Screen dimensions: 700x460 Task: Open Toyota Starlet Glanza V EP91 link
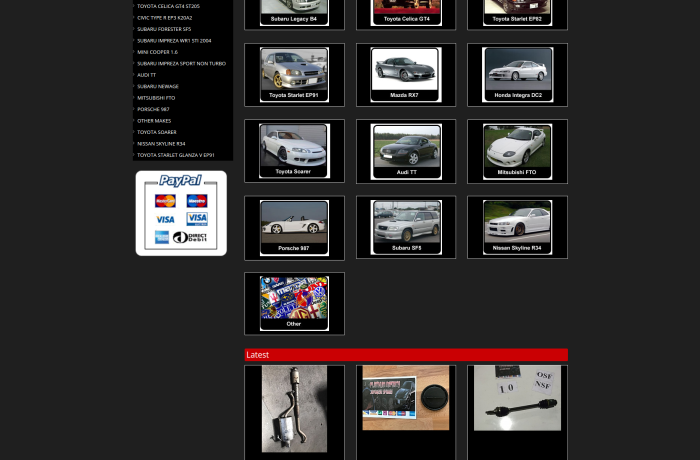(x=175, y=155)
